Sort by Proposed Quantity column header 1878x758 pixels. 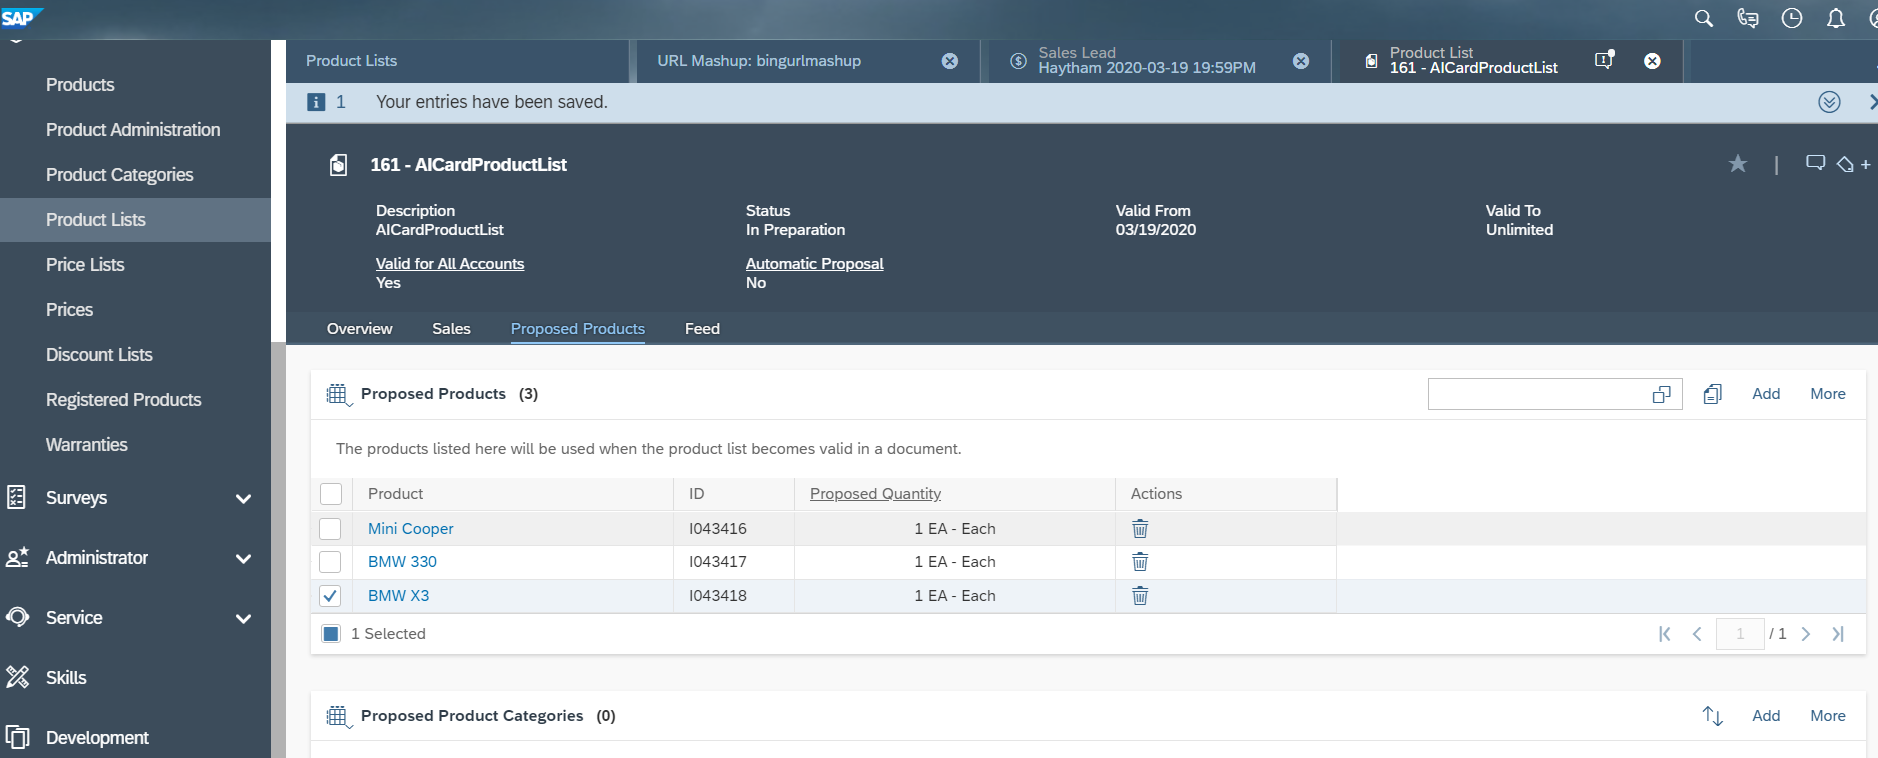[875, 494]
